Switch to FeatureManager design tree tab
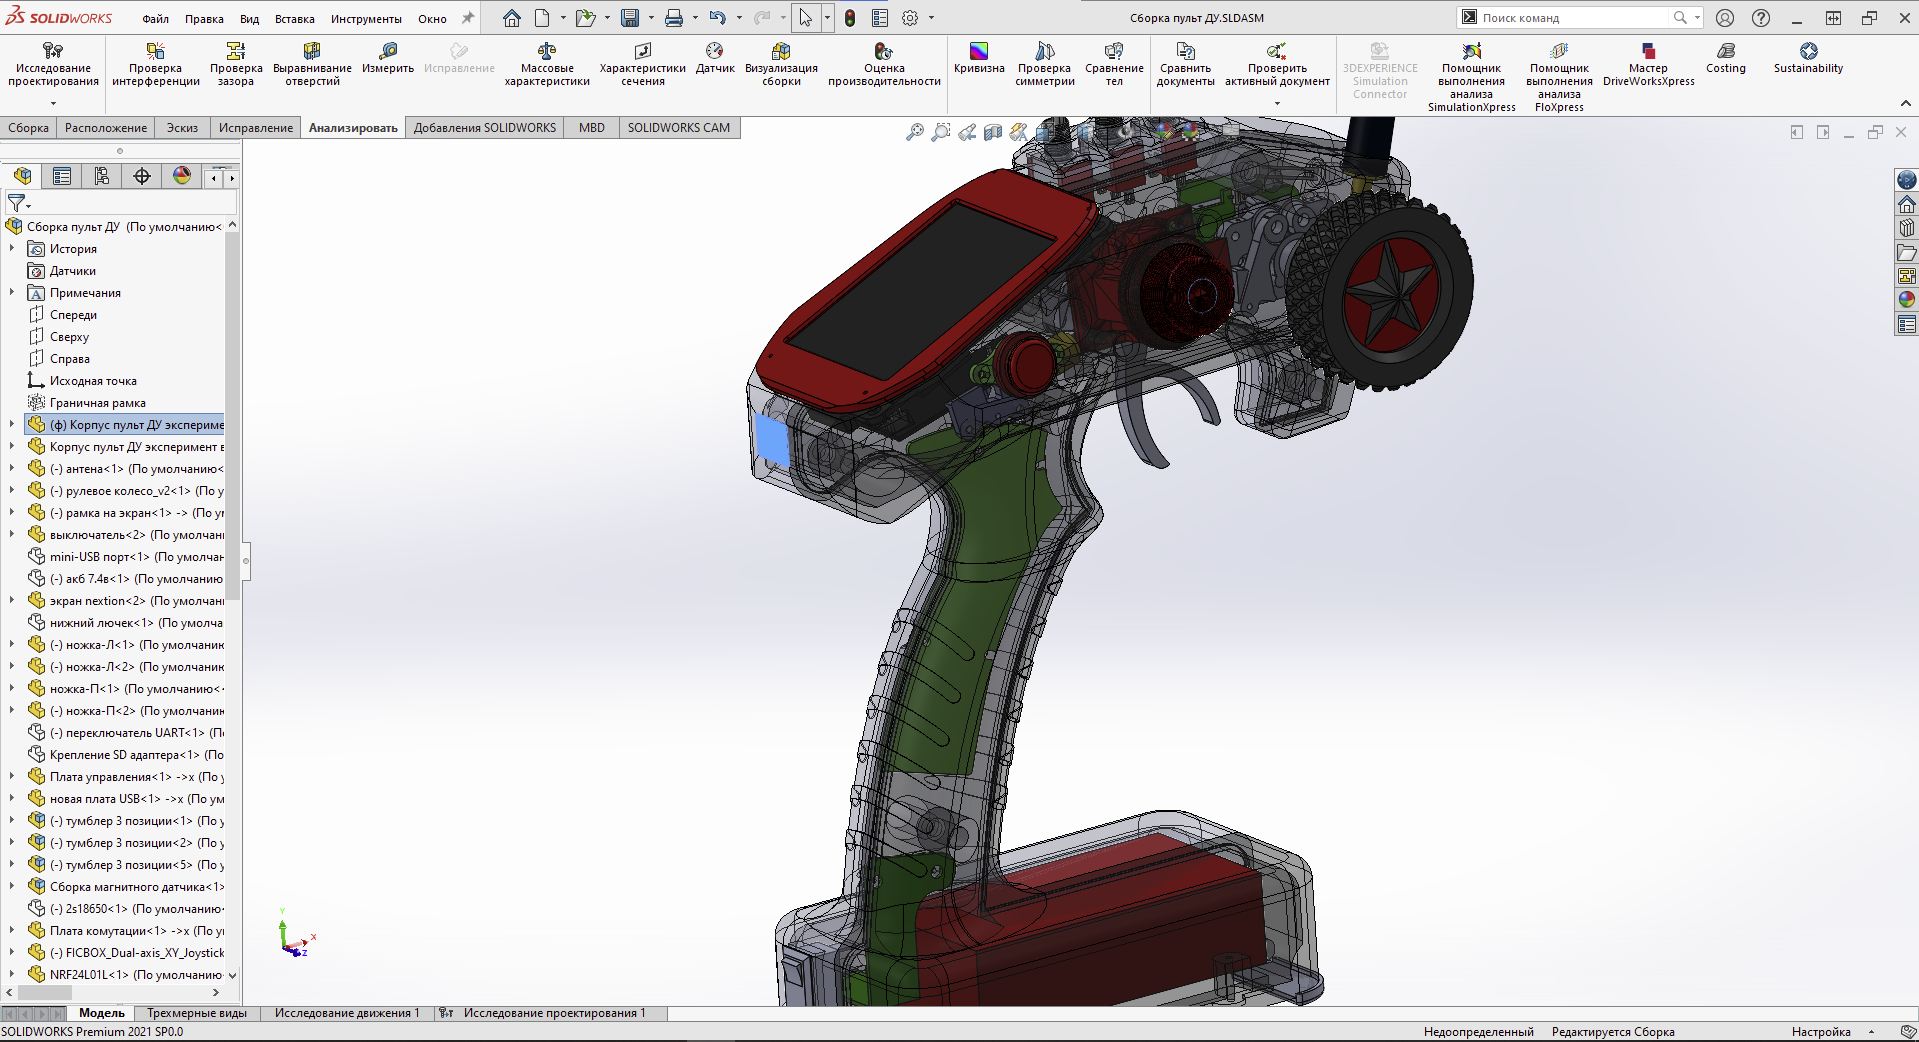This screenshot has height=1042, width=1919. (x=22, y=177)
